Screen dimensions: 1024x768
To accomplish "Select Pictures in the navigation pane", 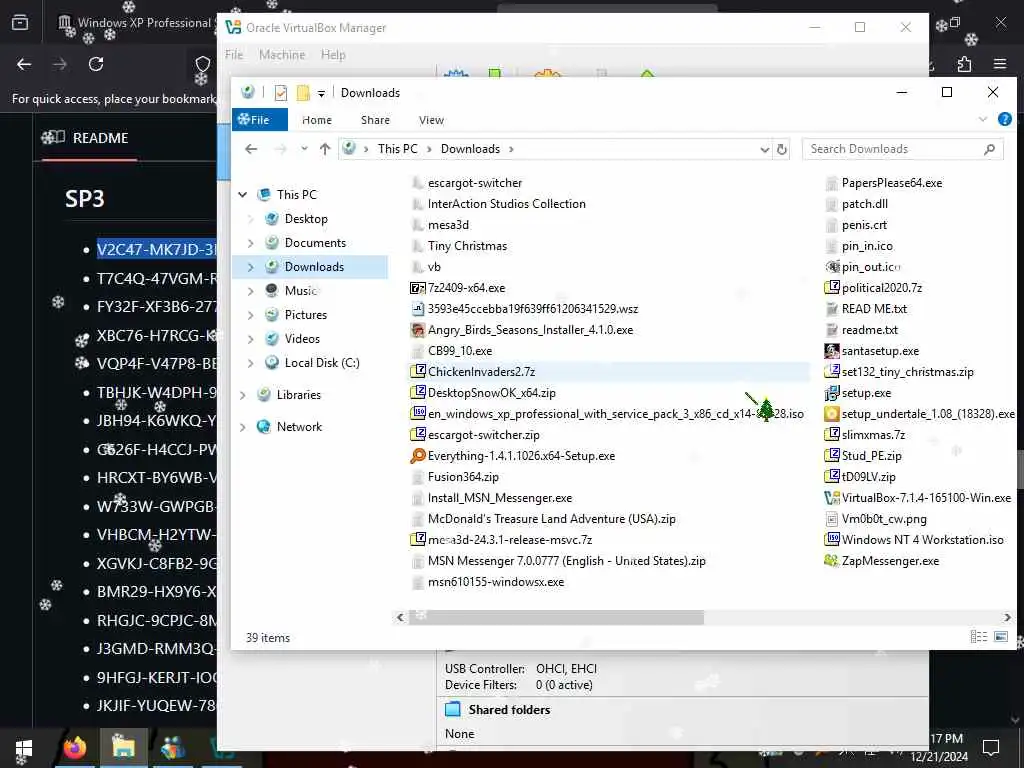I will pos(306,315).
